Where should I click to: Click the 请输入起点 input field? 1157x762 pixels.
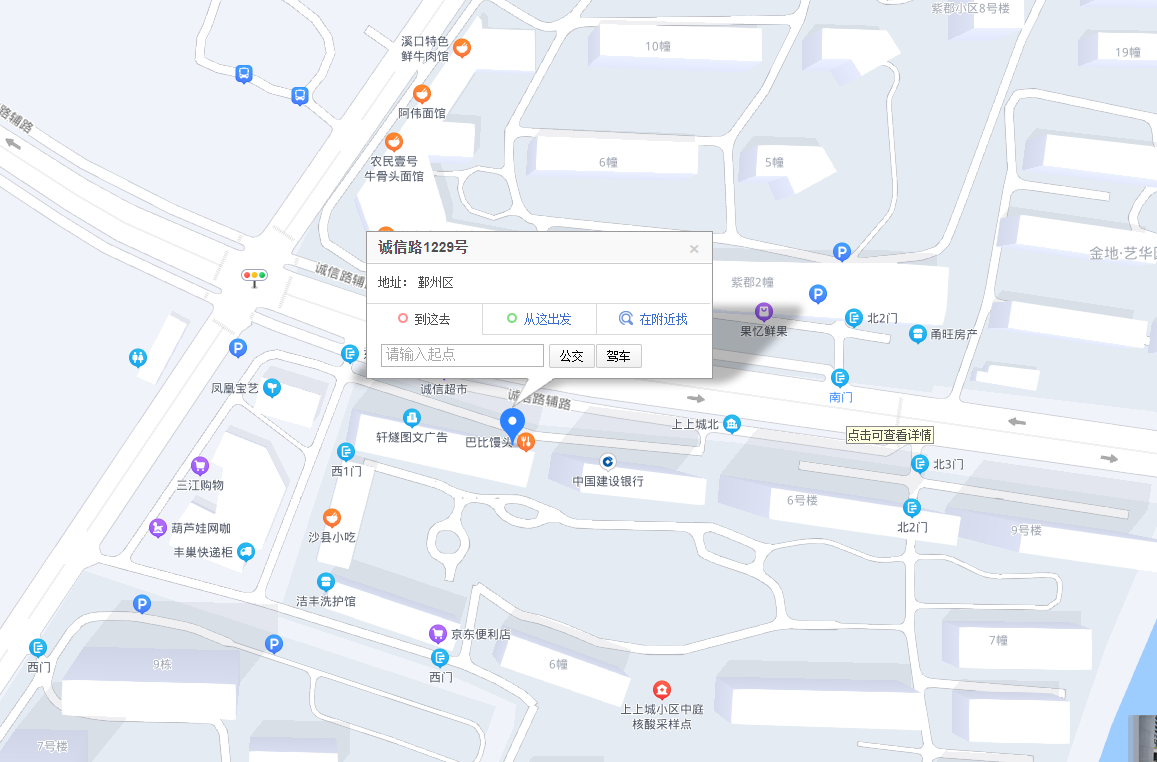click(462, 355)
